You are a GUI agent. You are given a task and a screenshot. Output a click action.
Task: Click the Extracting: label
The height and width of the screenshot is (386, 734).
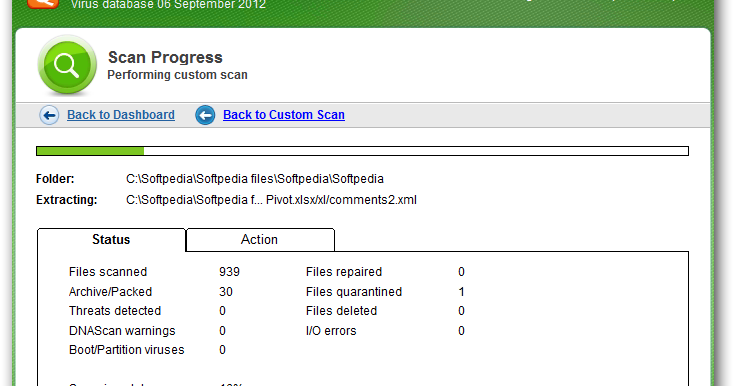coord(66,200)
